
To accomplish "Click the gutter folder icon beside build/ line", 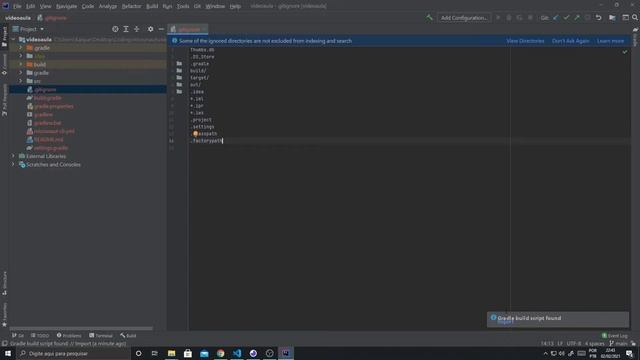I will [179, 71].
